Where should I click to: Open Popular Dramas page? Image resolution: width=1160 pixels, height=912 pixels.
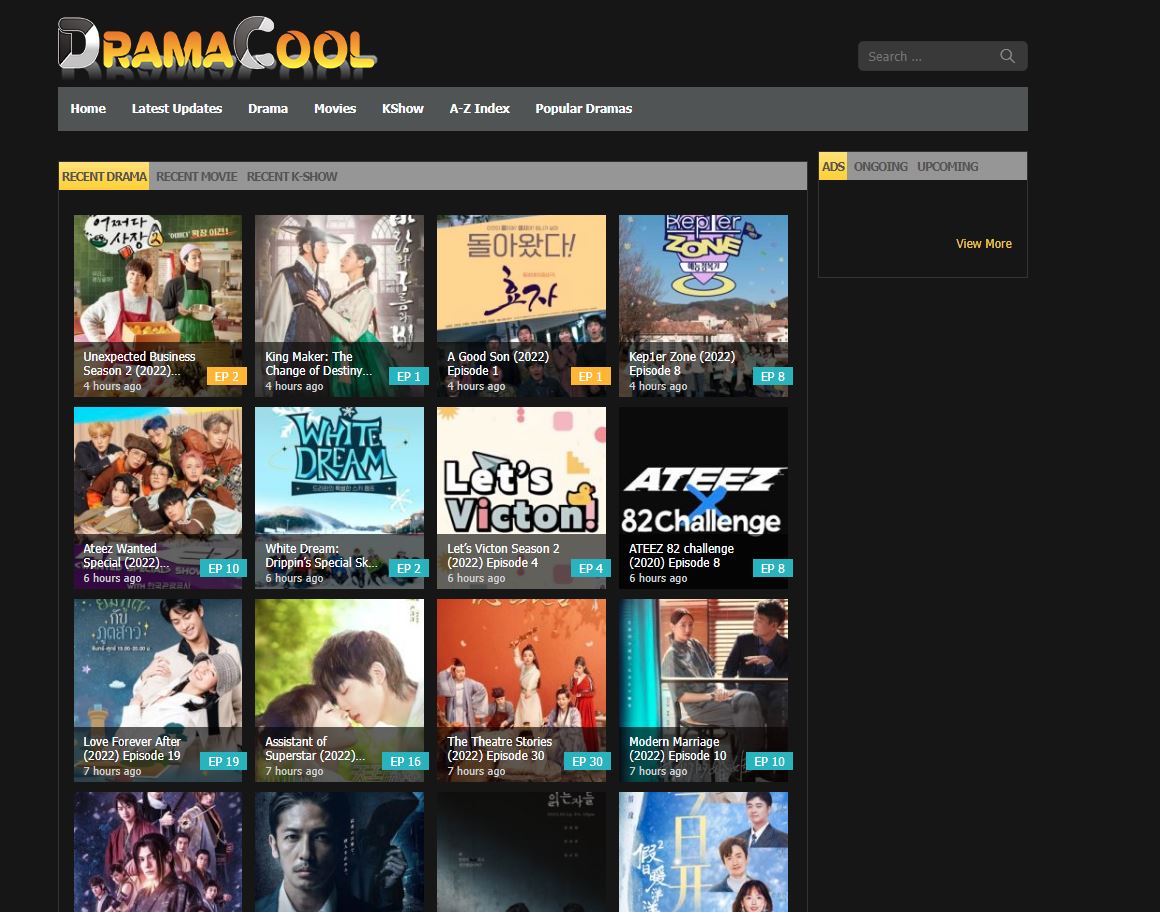584,109
